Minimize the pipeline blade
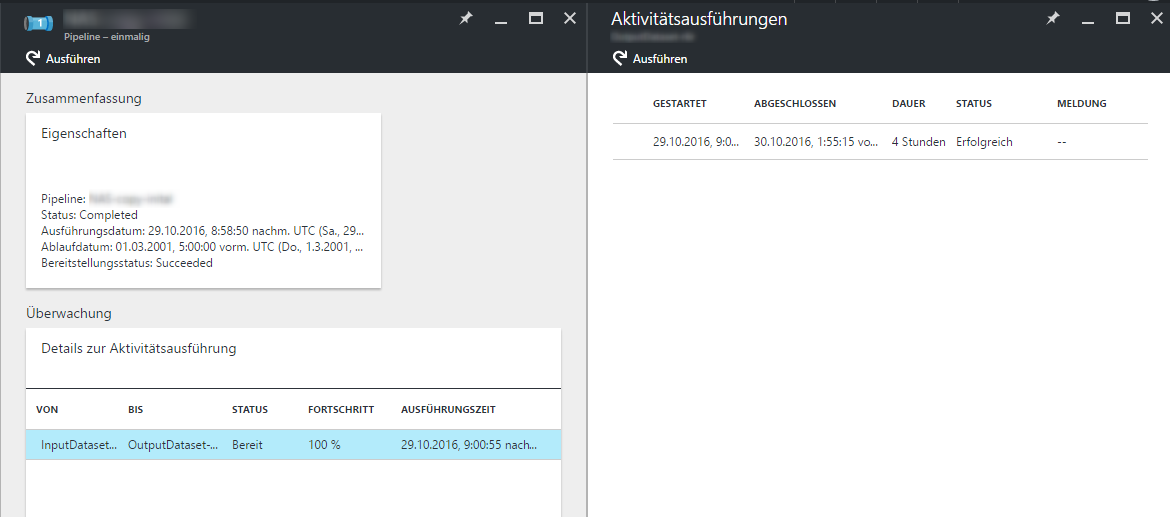 point(501,19)
